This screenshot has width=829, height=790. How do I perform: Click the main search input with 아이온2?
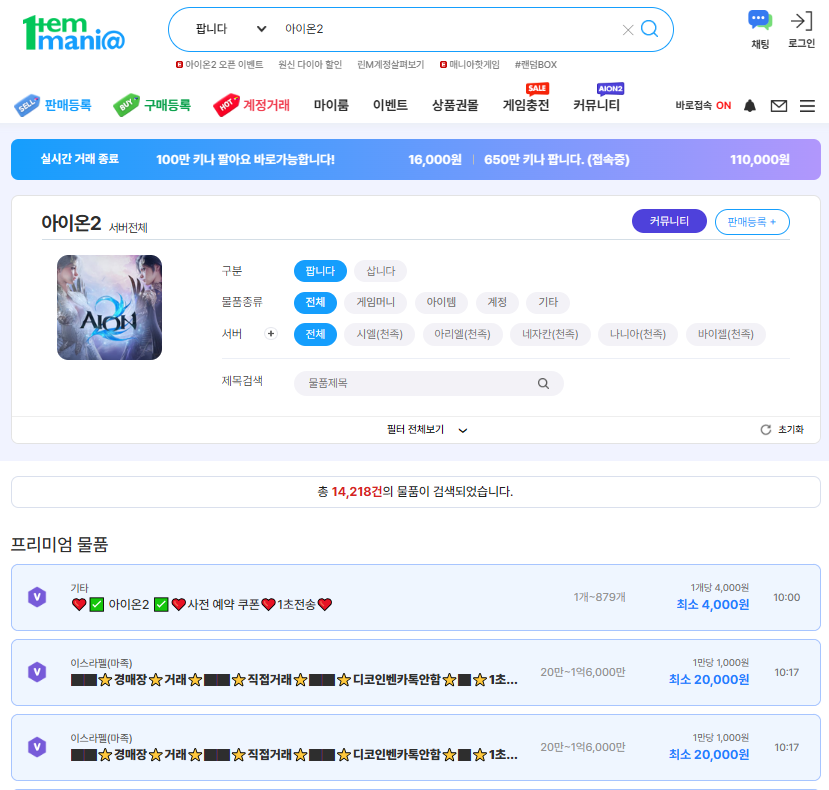[449, 29]
